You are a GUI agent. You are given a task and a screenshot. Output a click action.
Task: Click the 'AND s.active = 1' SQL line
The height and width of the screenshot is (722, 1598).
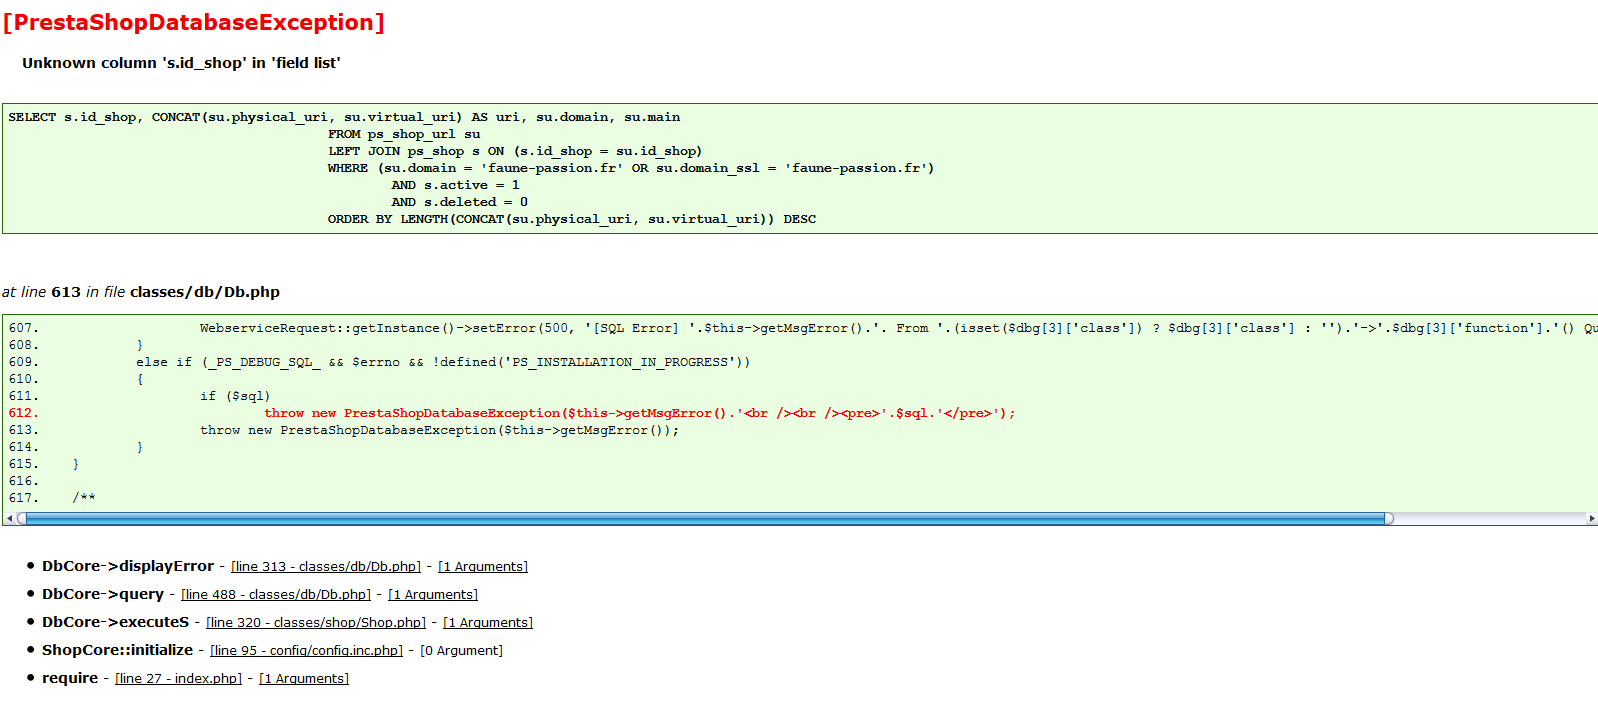(x=456, y=186)
